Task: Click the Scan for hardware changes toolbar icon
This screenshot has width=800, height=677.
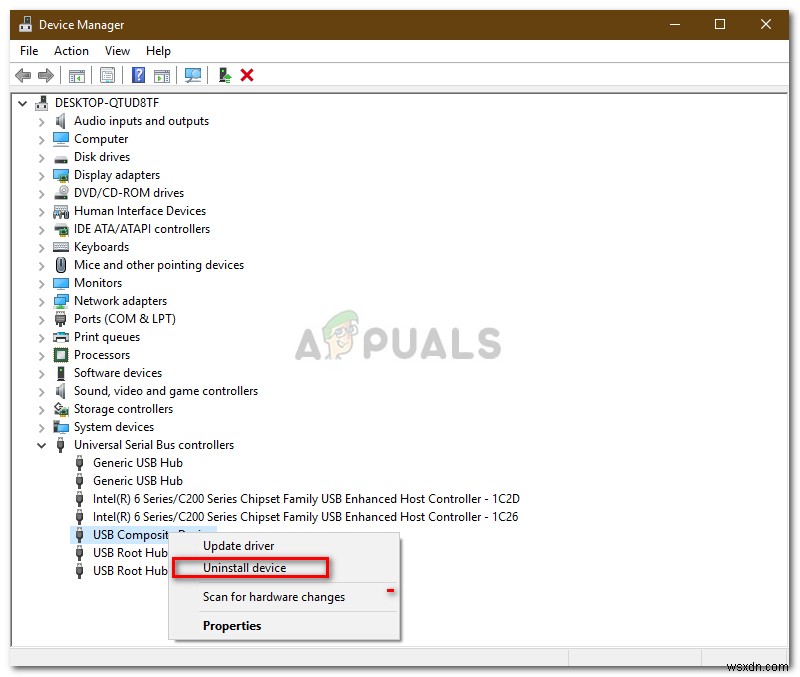Action: 192,75
